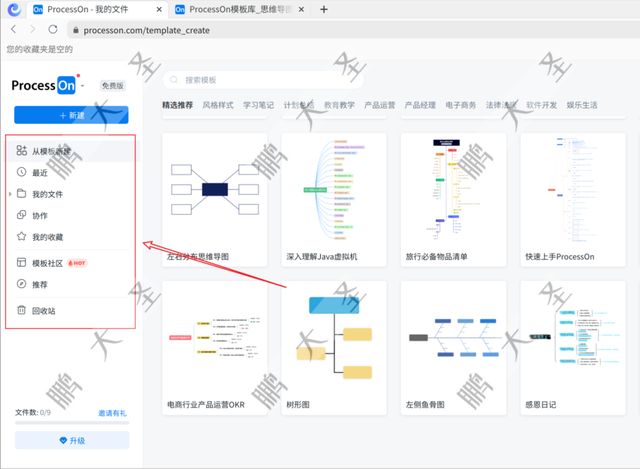Open the 快速上手ProcessOn template thumbnail
This screenshot has width=640, height=469.
[x=573, y=190]
